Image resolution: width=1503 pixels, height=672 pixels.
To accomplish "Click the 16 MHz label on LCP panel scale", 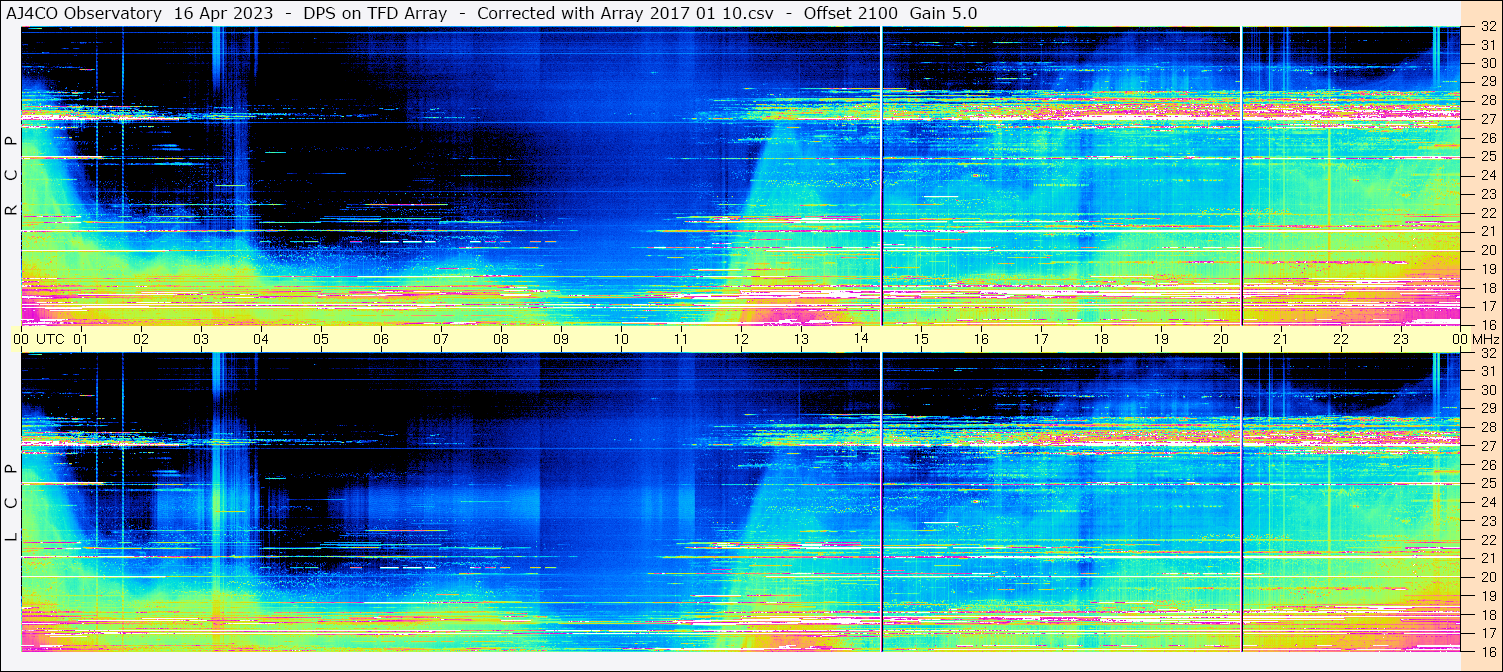I will [x=1487, y=651].
